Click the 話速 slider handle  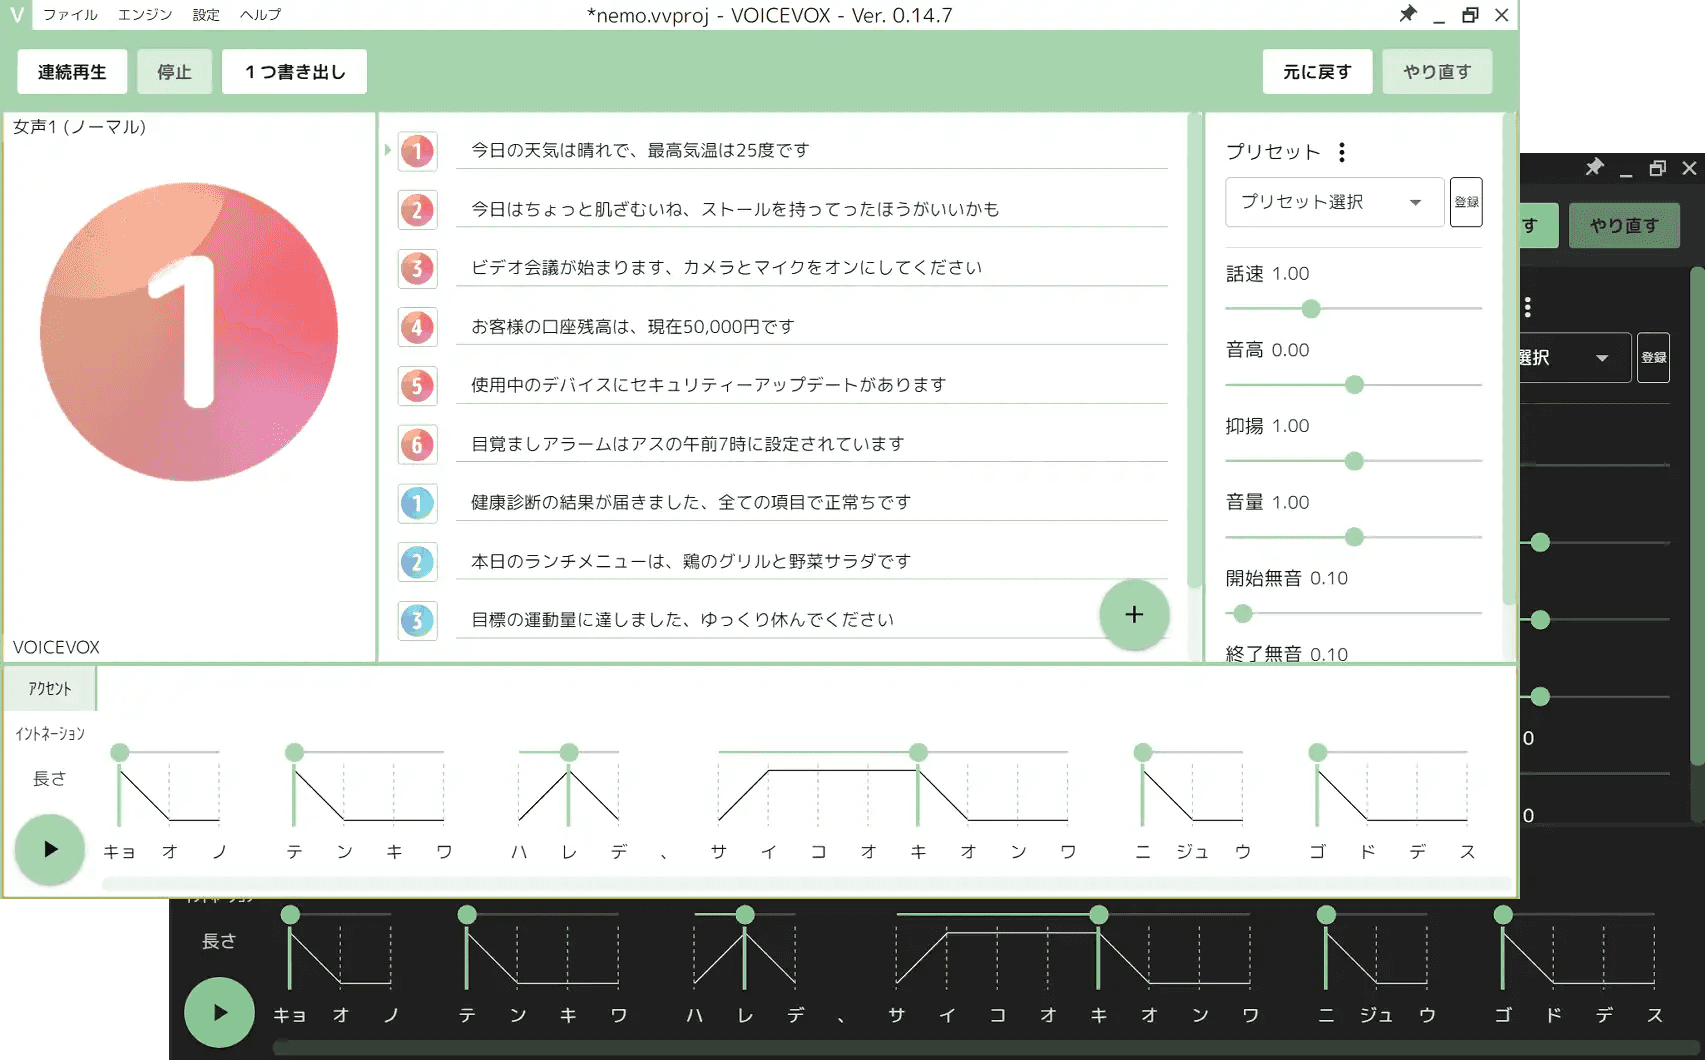click(1310, 310)
